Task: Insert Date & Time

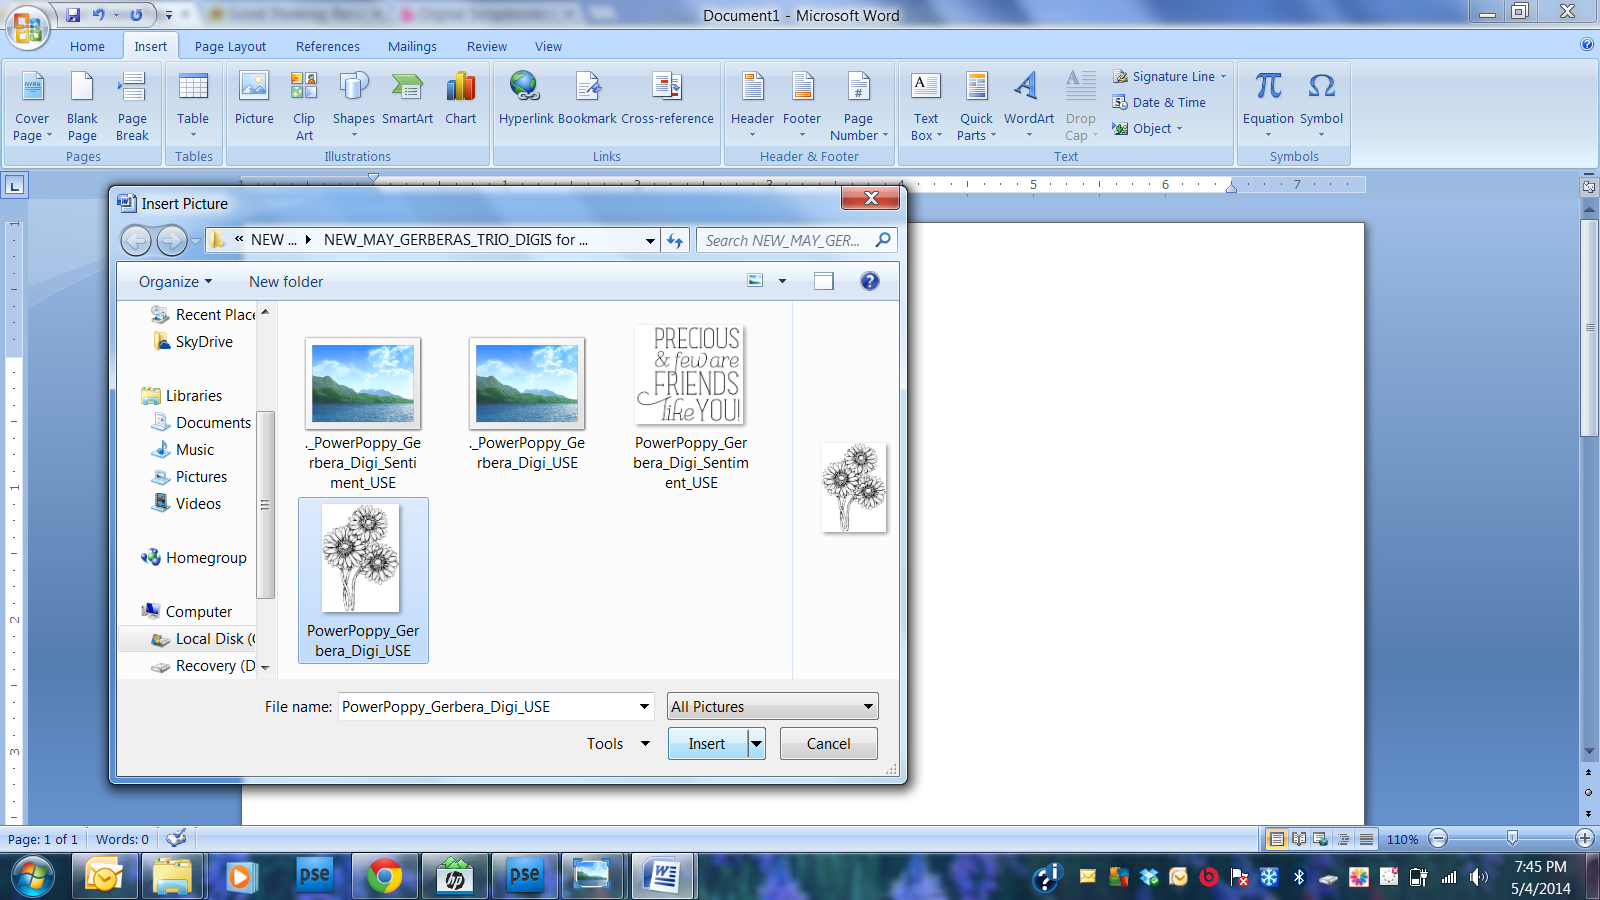Action: tap(1159, 102)
